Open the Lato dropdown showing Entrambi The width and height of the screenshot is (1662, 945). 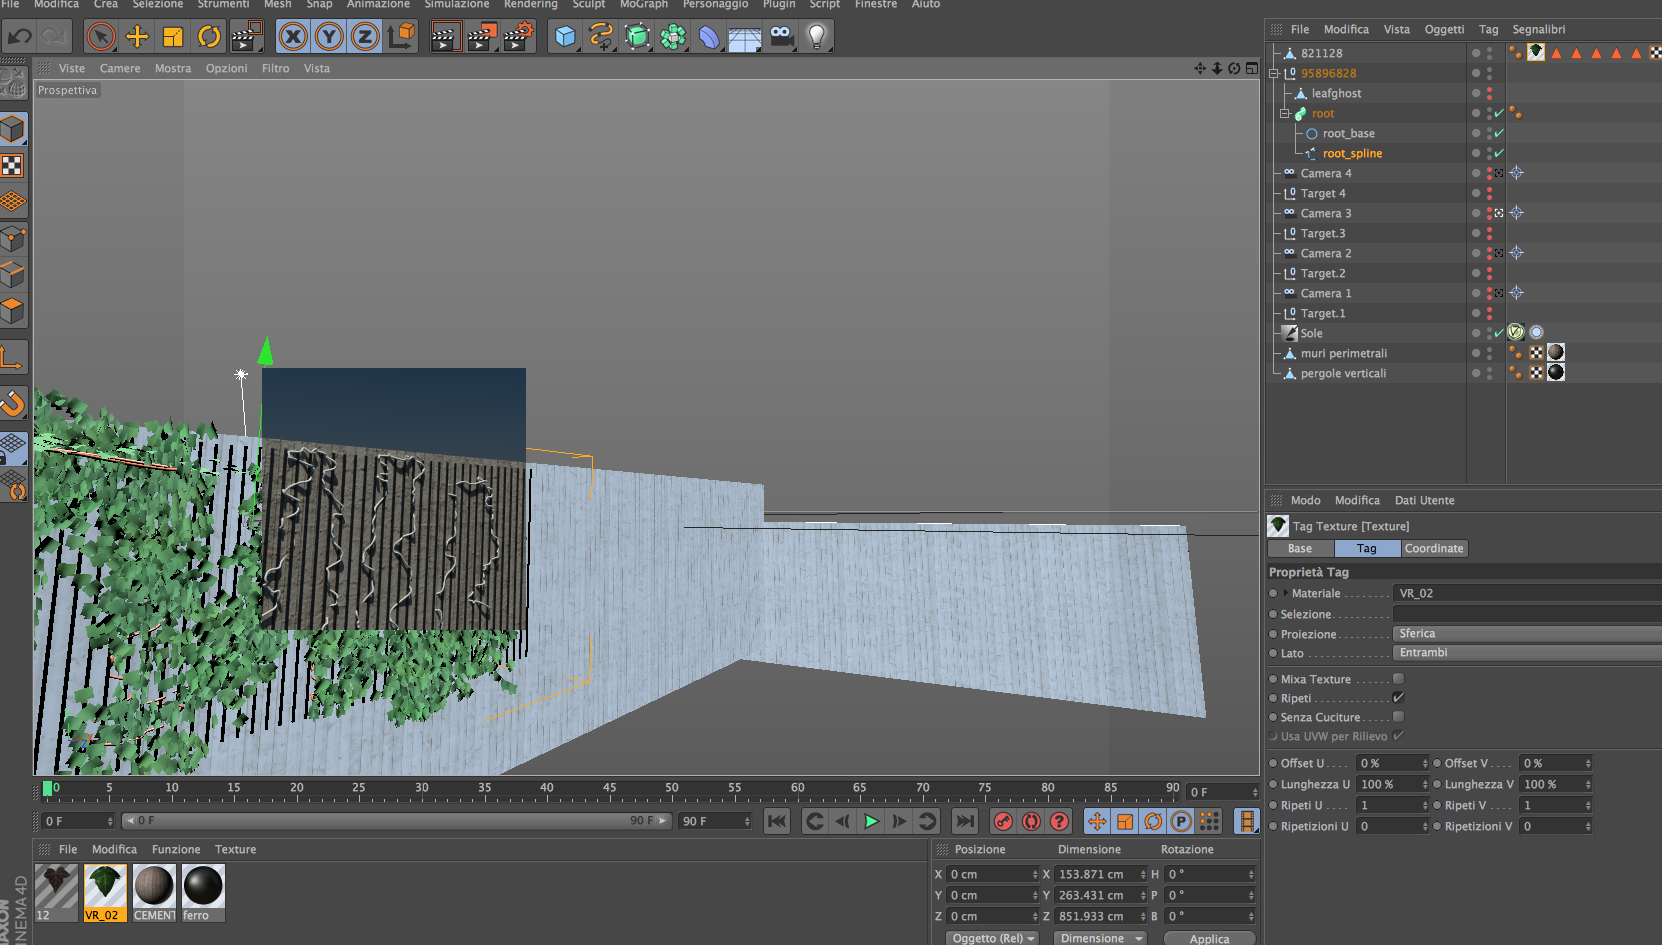pyautogui.click(x=1525, y=653)
